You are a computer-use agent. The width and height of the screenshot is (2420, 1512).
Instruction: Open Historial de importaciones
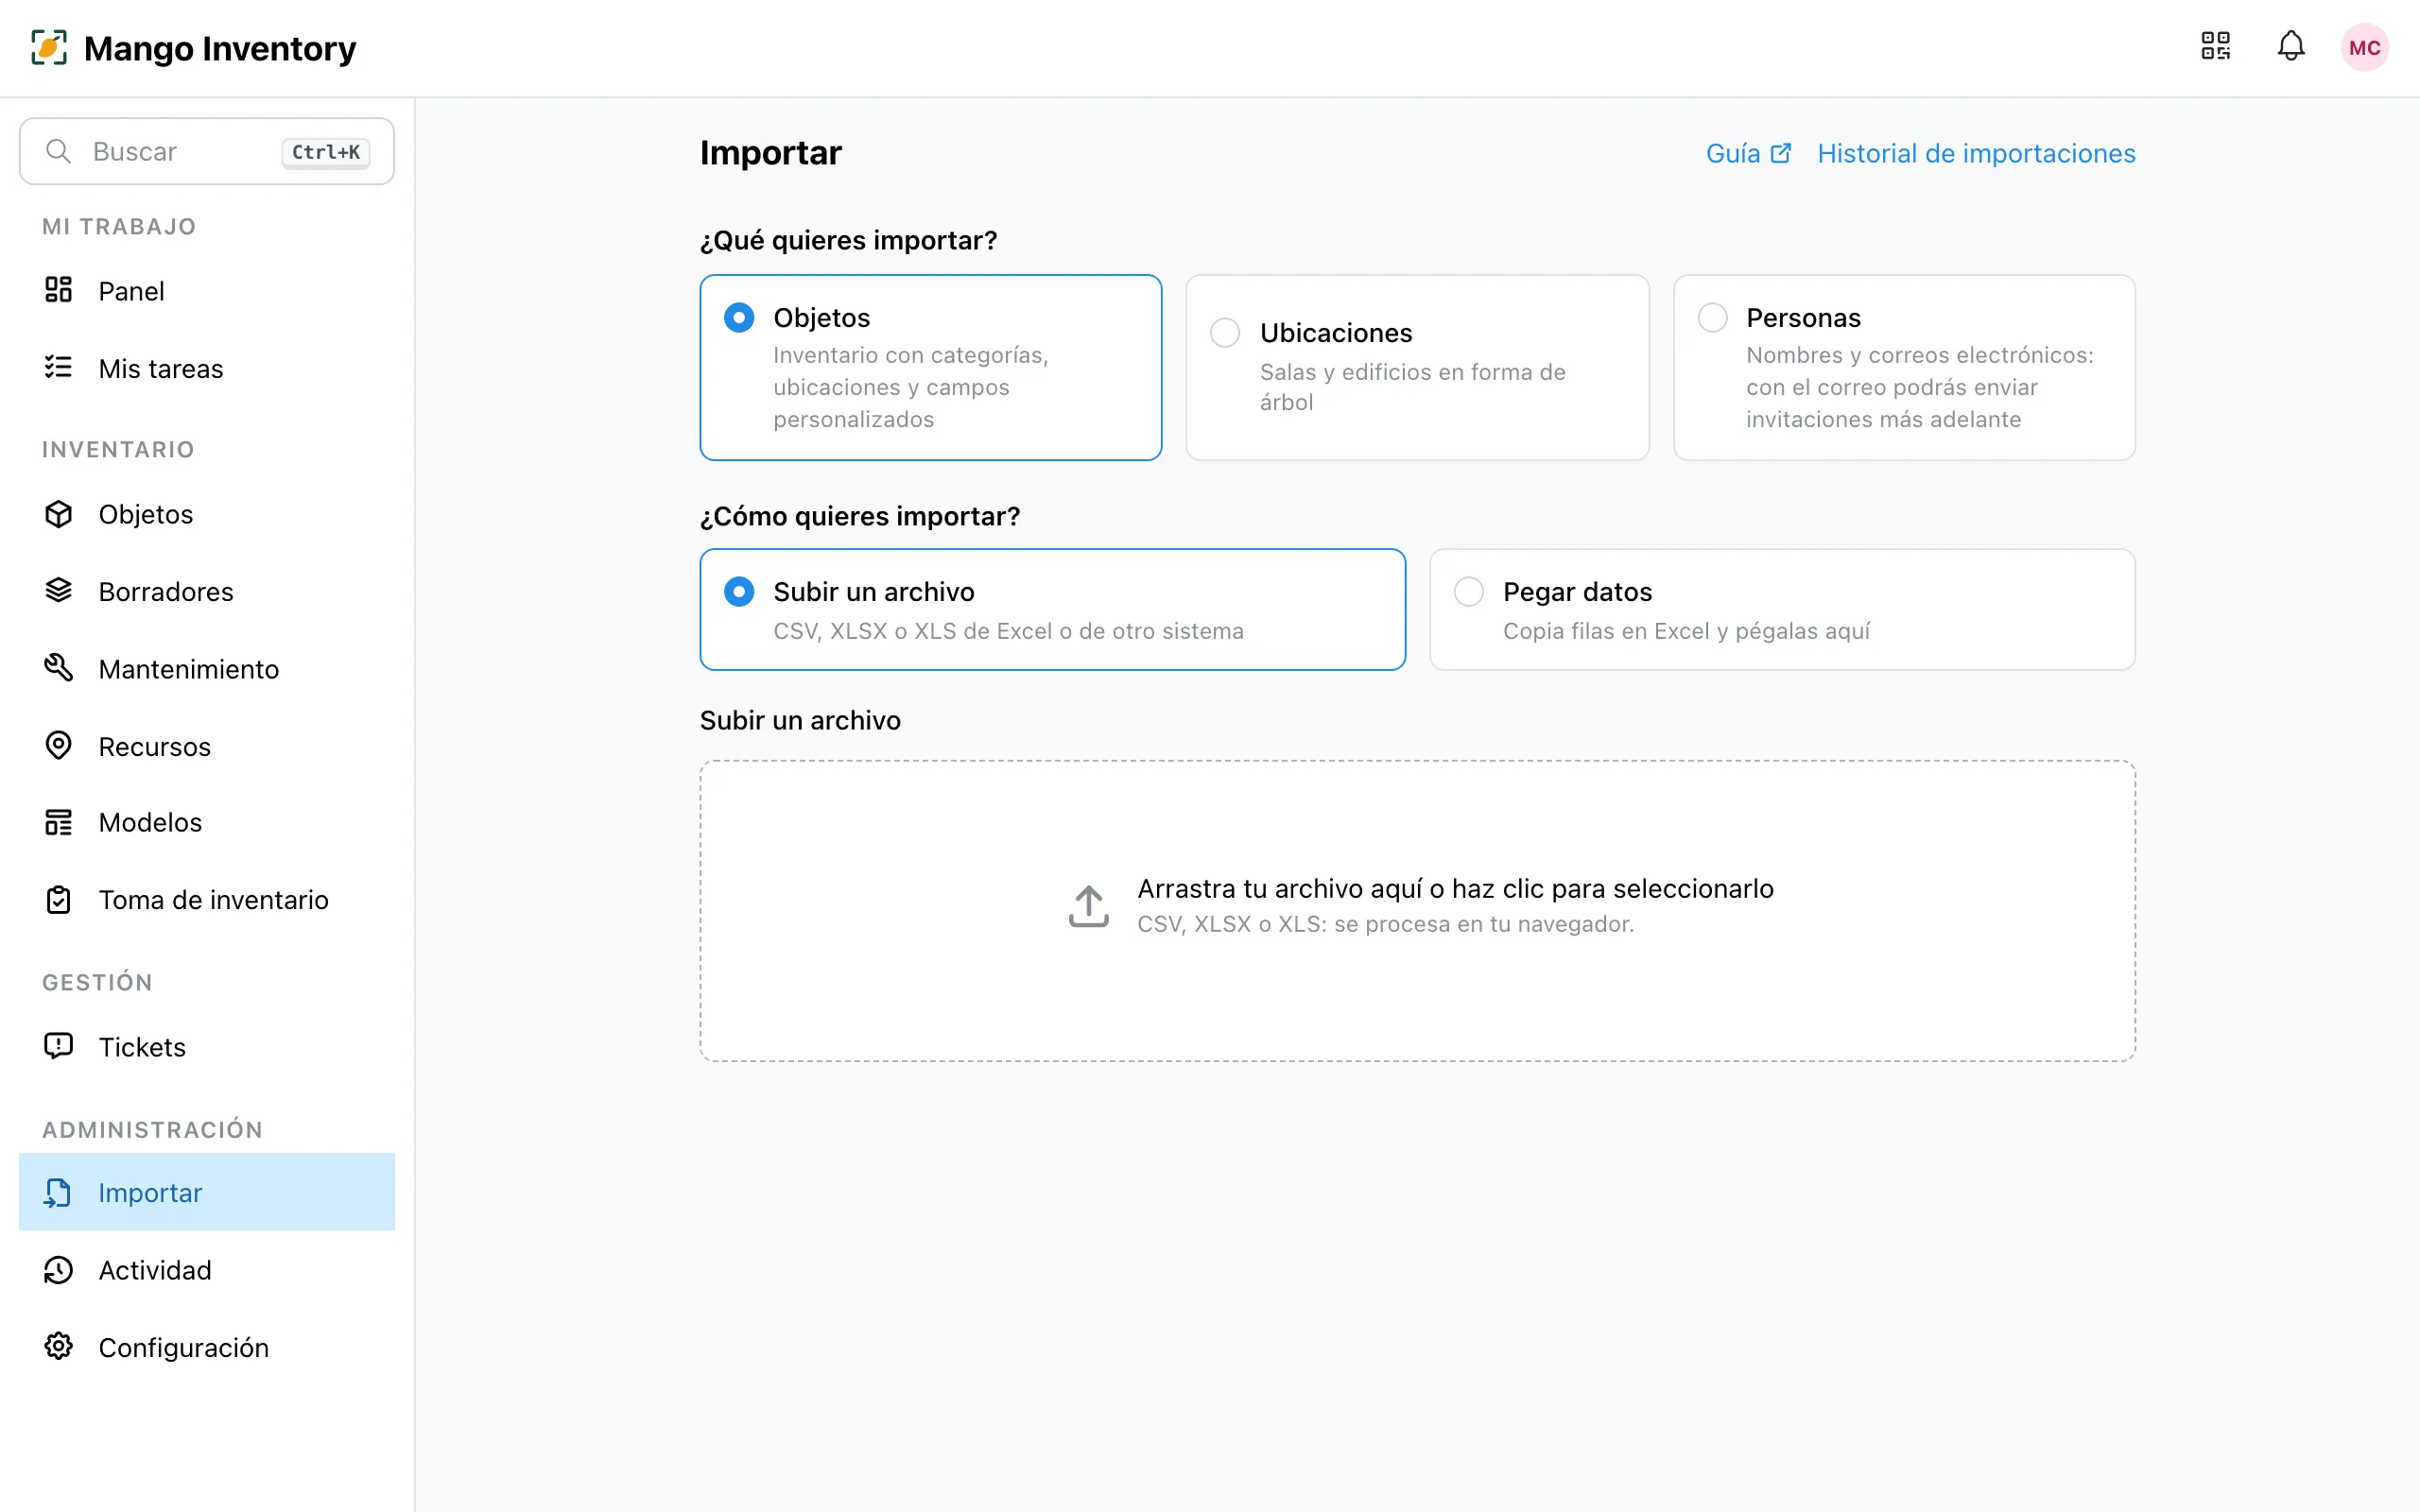1976,153
